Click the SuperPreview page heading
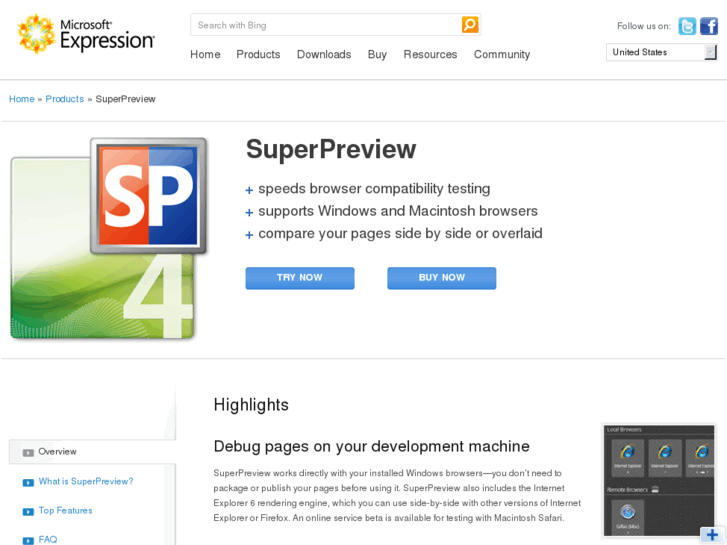 click(x=331, y=149)
